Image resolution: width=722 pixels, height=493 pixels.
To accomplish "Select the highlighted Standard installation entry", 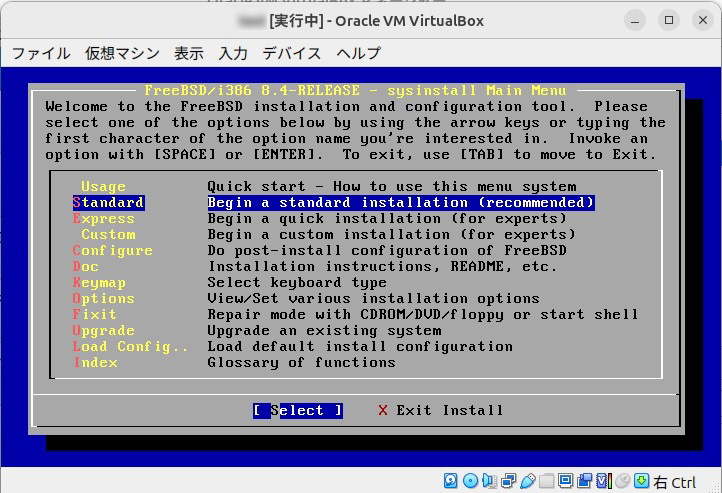I will [x=108, y=203].
